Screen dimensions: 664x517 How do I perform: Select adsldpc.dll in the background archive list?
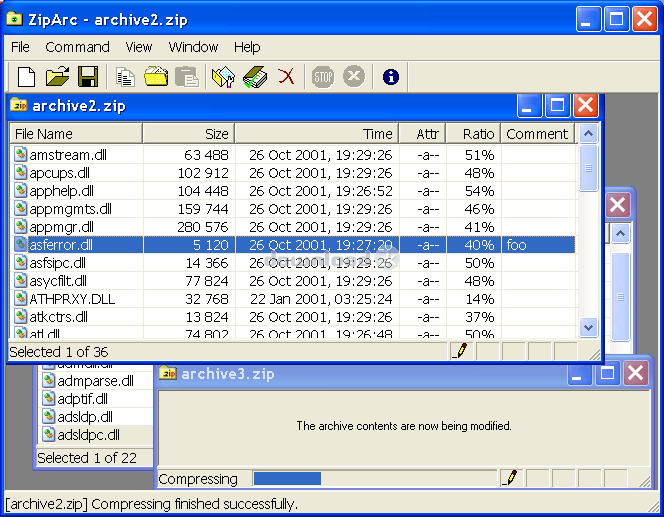(x=88, y=435)
